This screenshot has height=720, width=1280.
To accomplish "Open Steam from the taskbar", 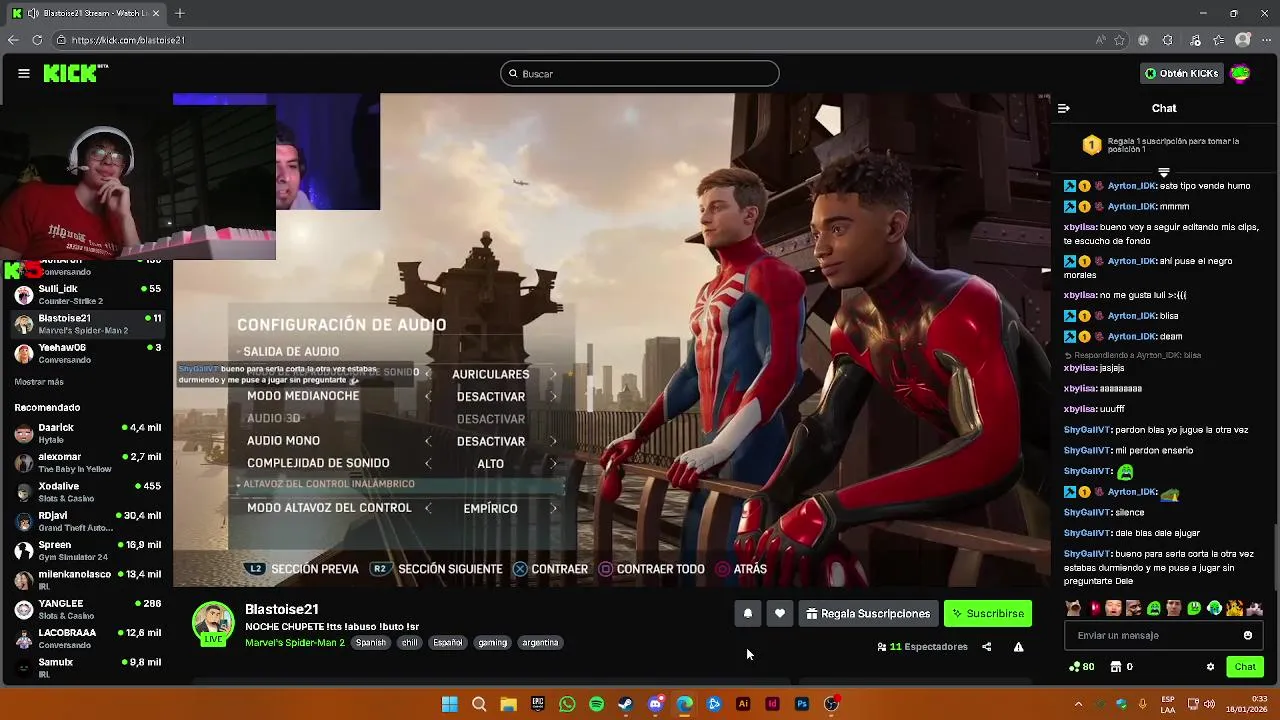I will tap(625, 704).
